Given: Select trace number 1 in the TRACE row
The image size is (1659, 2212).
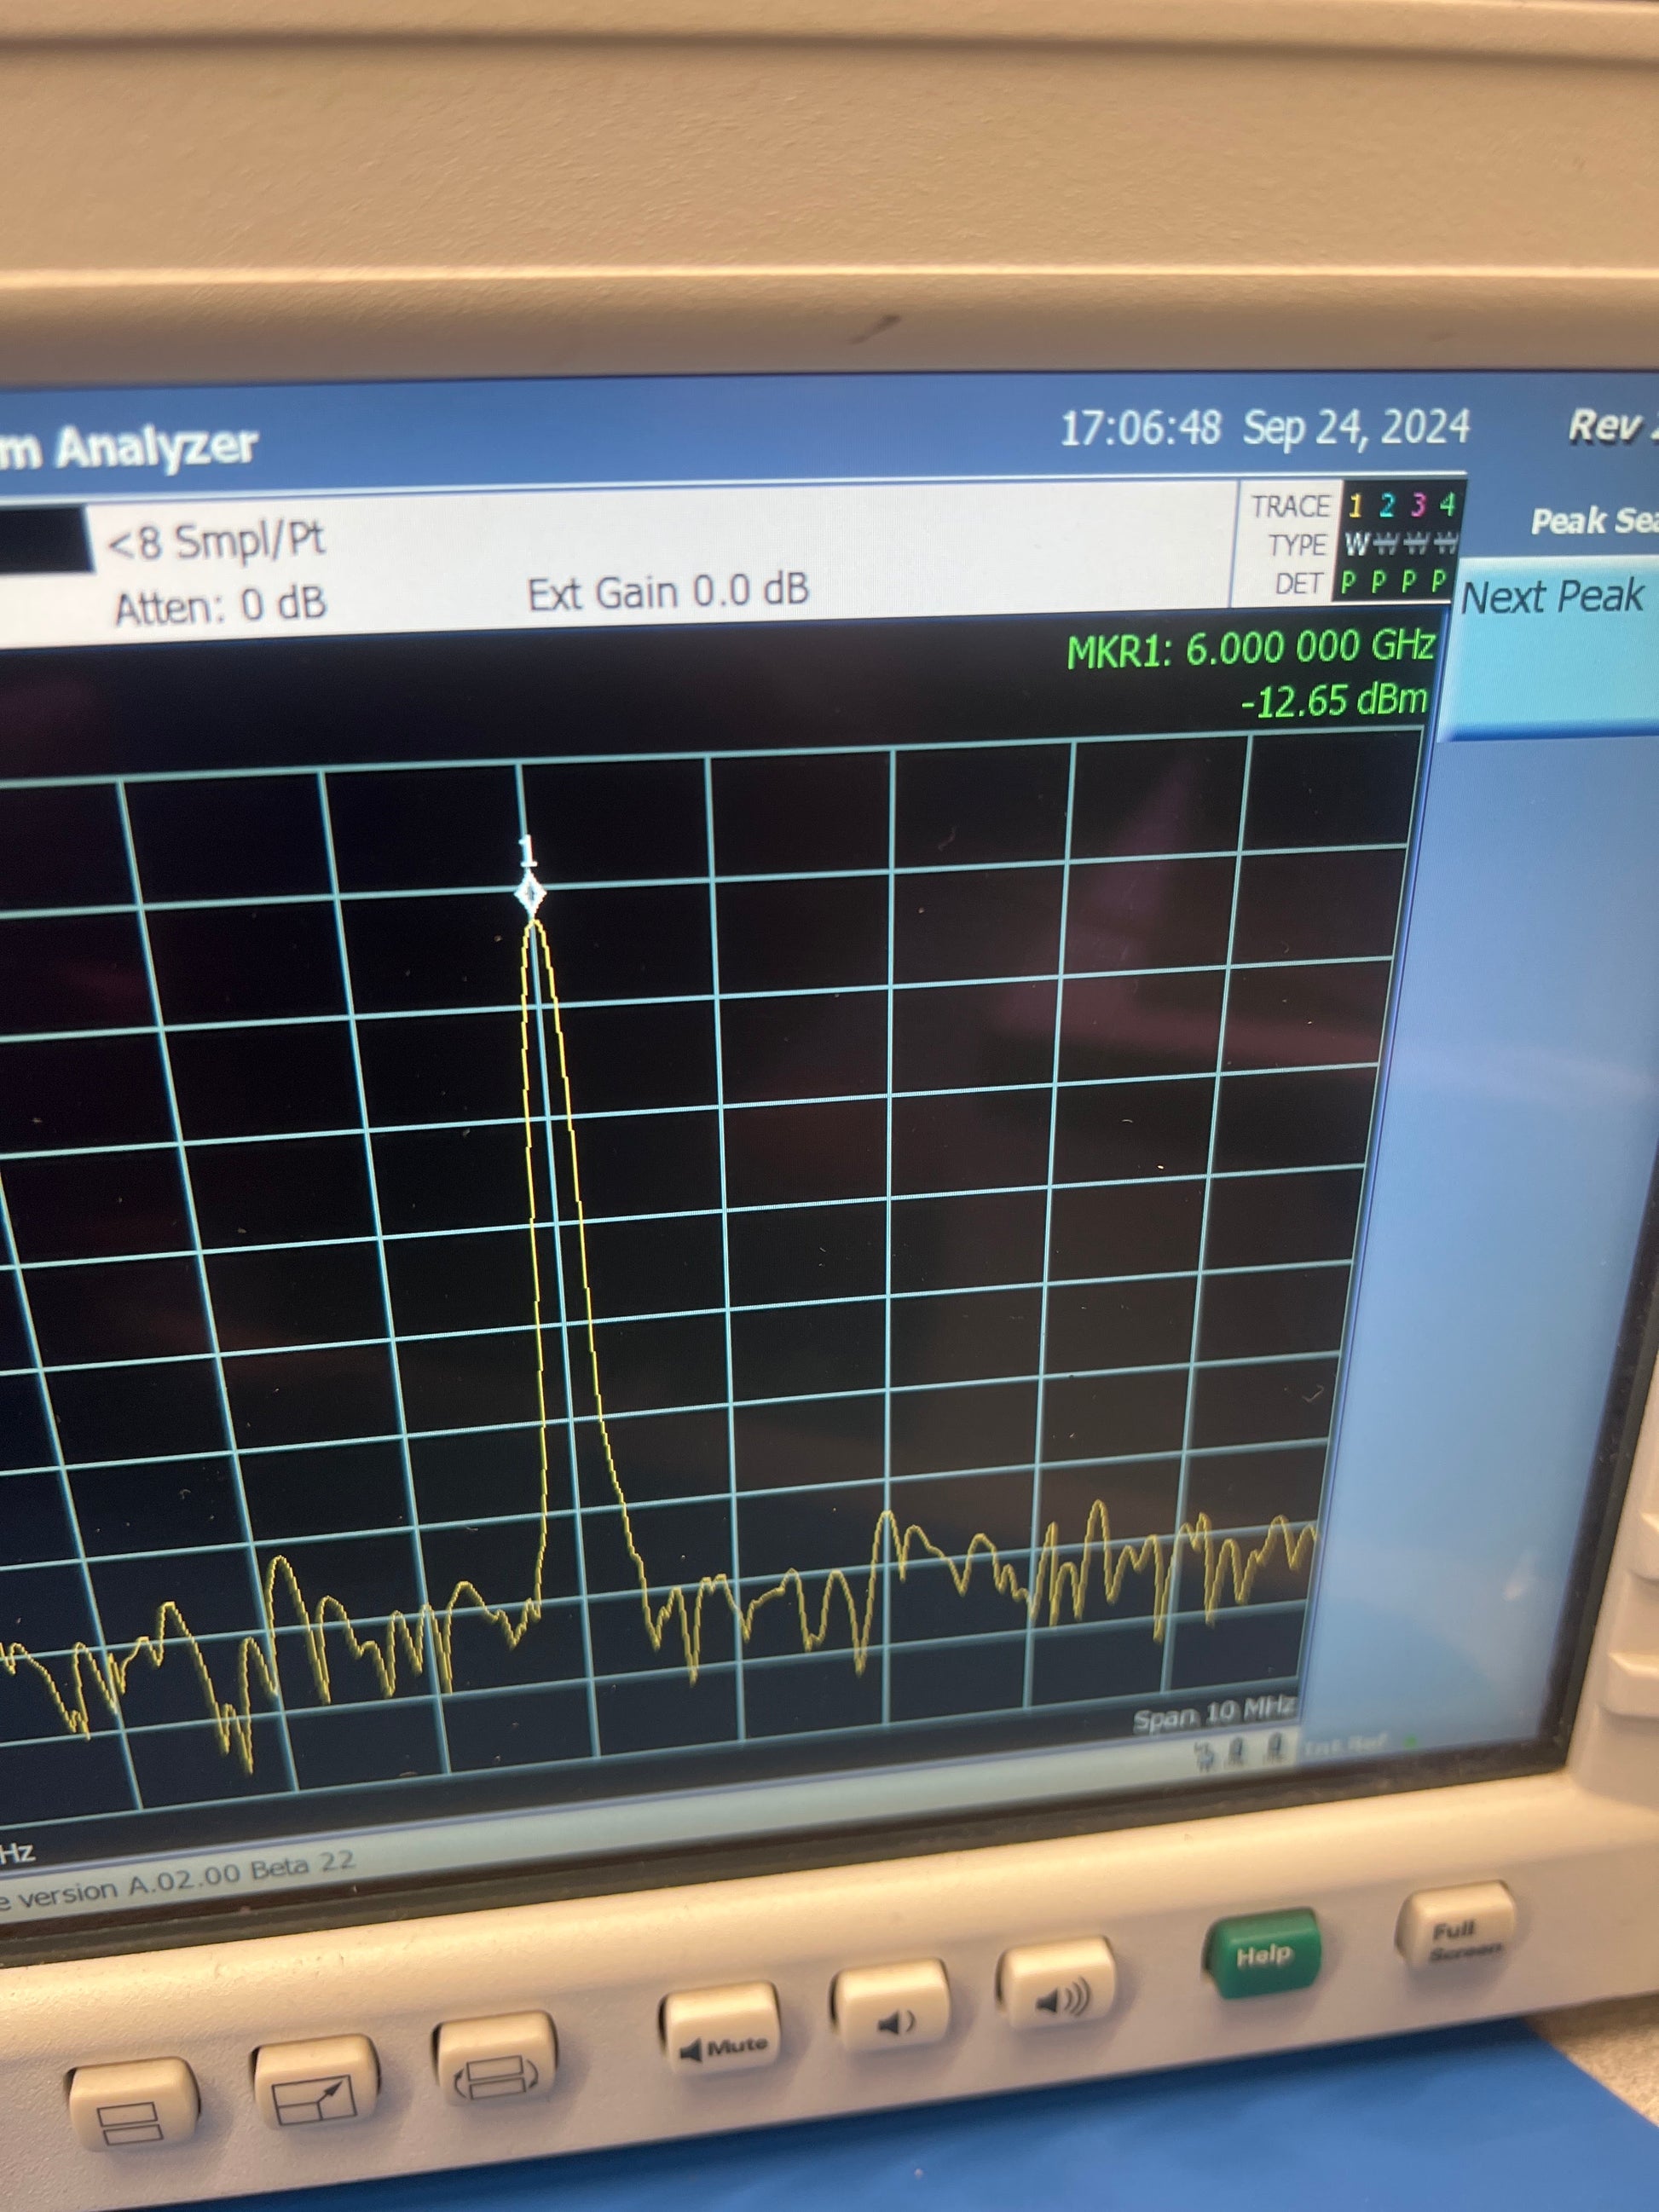Looking at the screenshot, I should (x=1355, y=506).
